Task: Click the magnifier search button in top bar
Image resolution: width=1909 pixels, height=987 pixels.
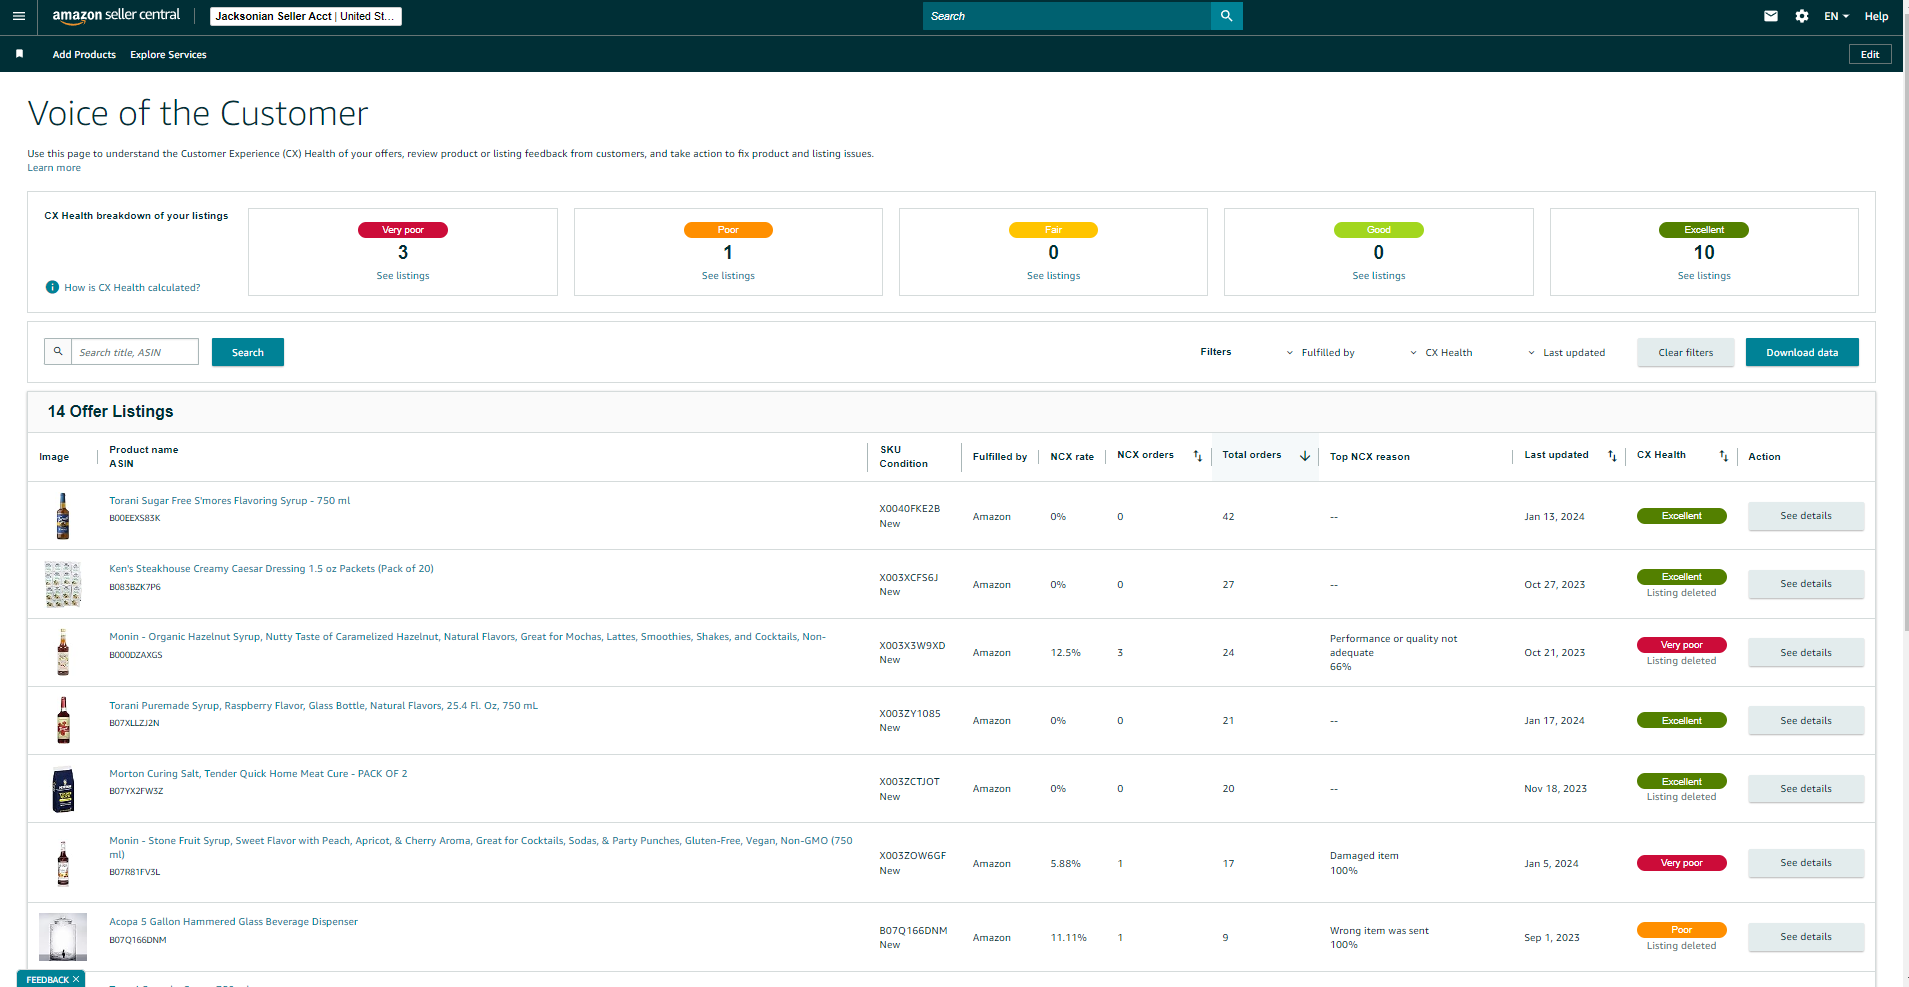Action: pos(1227,16)
